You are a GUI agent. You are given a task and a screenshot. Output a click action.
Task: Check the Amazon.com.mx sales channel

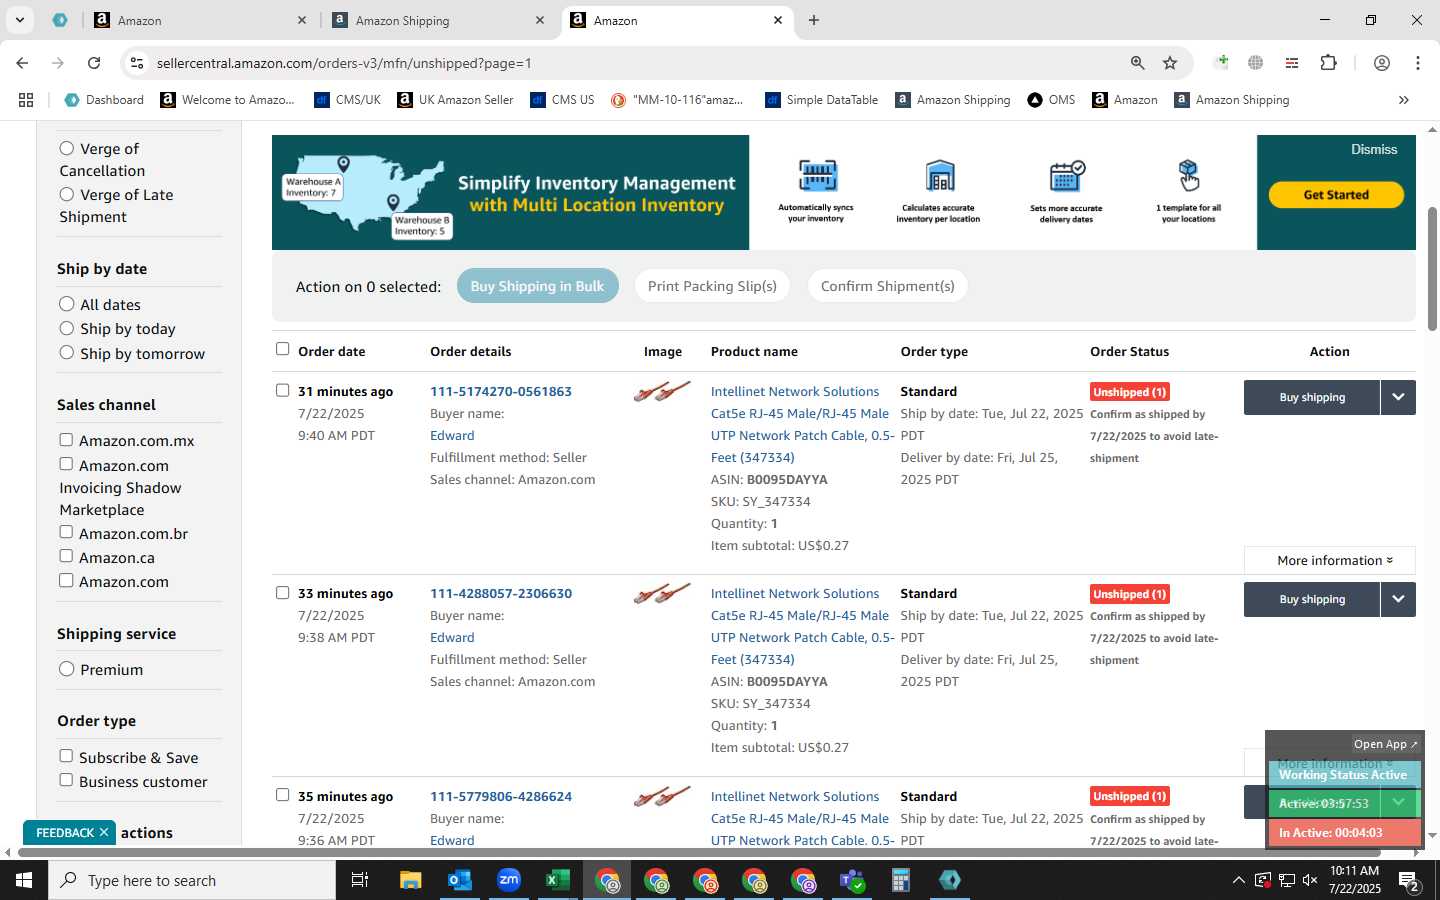coord(66,440)
